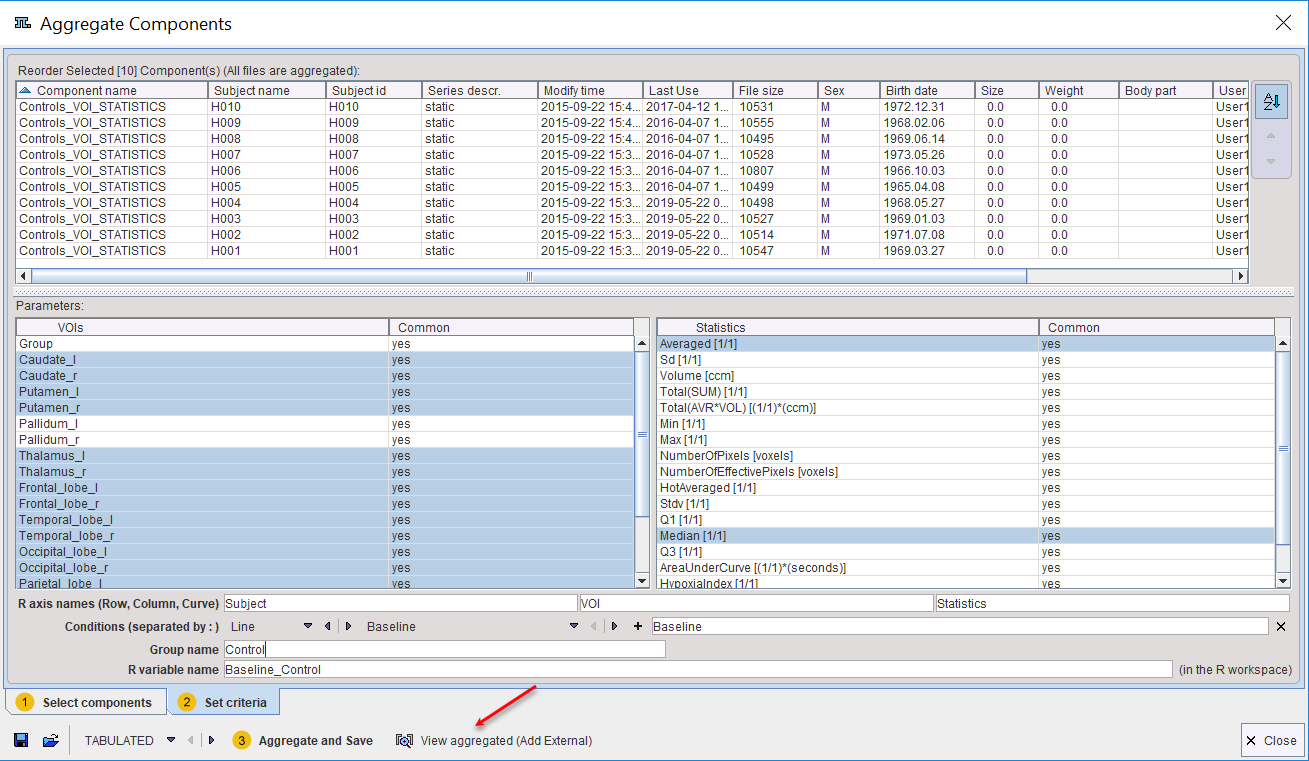The height and width of the screenshot is (761, 1309).
Task: Select next TABULATED format arrow
Action: [x=211, y=741]
